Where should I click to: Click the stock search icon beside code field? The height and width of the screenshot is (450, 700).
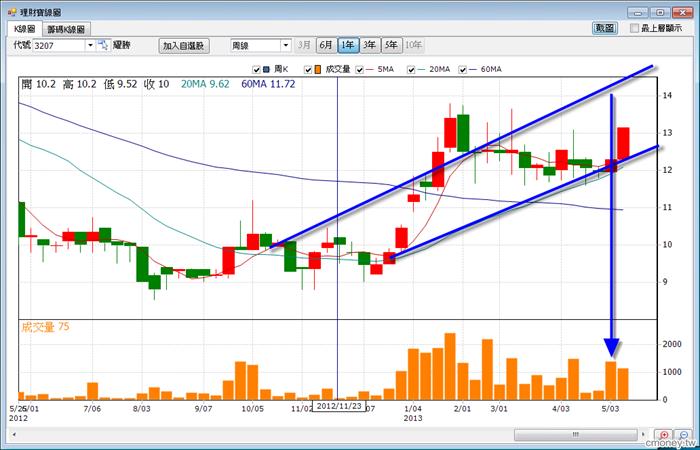click(102, 45)
